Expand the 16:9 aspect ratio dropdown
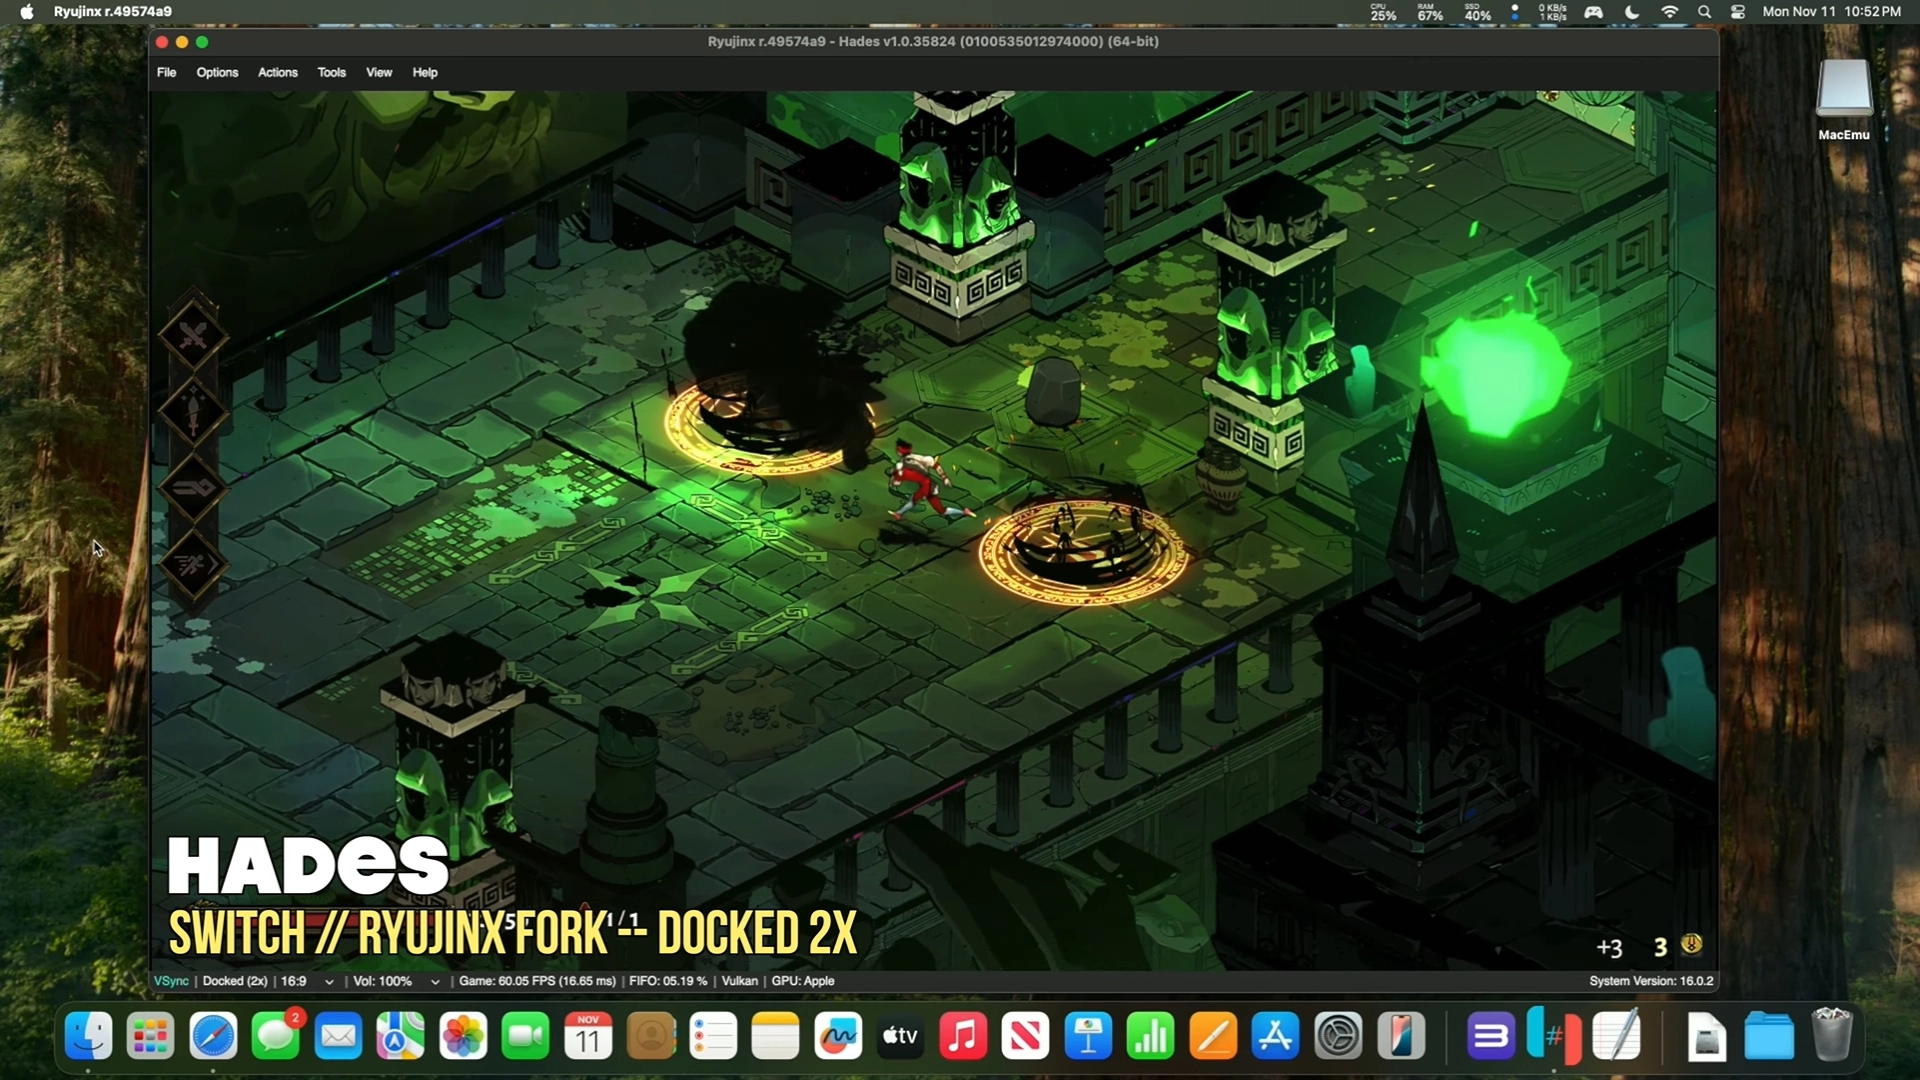Viewport: 1920px width, 1080px height. (x=329, y=982)
